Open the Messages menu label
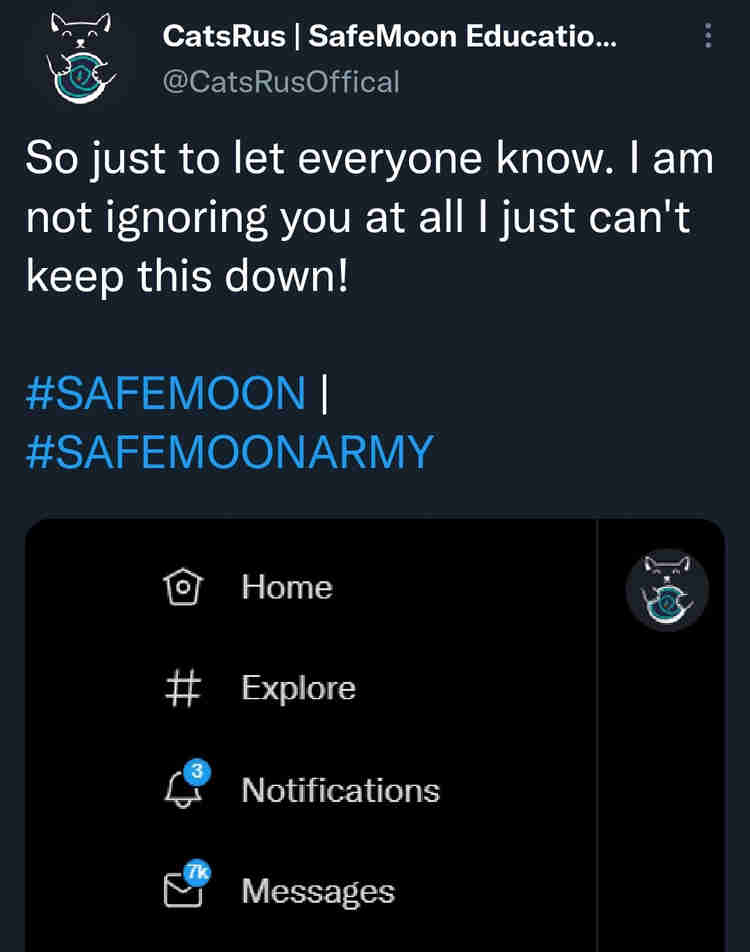This screenshot has width=750, height=952. point(318,891)
